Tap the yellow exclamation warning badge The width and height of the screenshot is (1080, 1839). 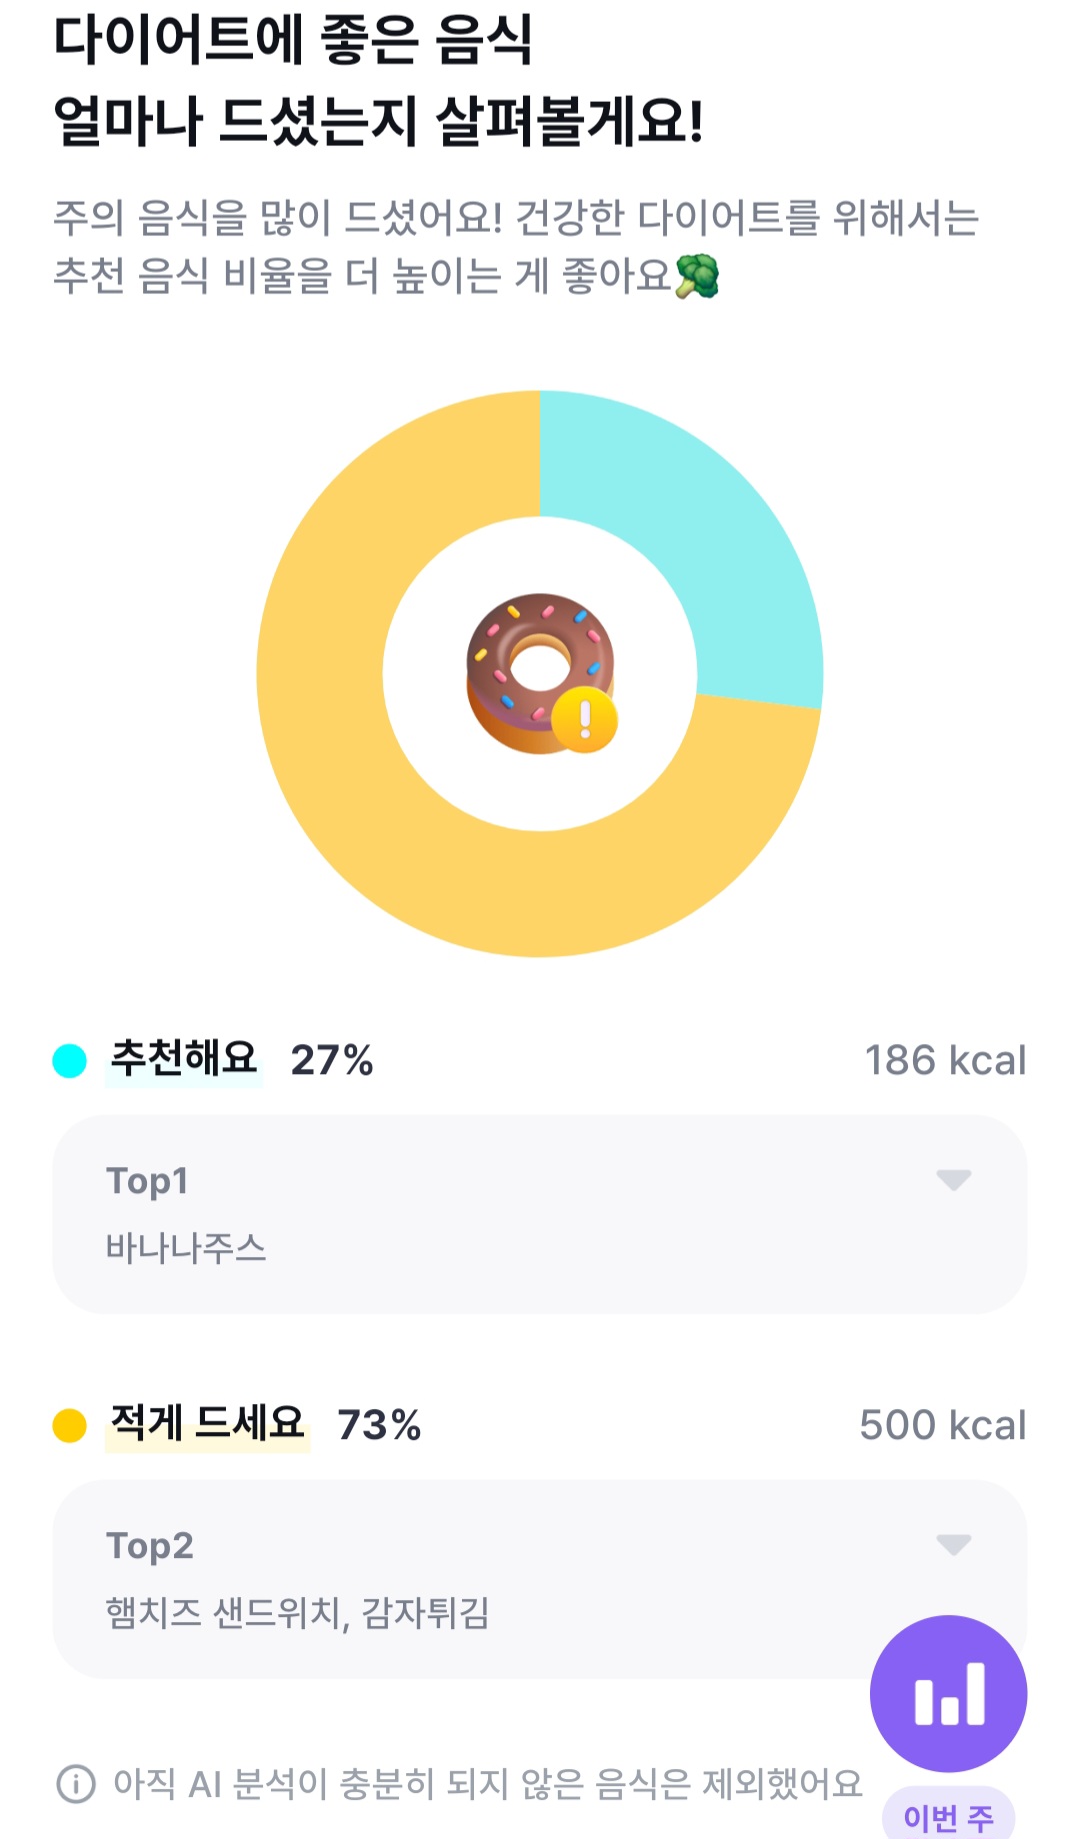point(585,719)
